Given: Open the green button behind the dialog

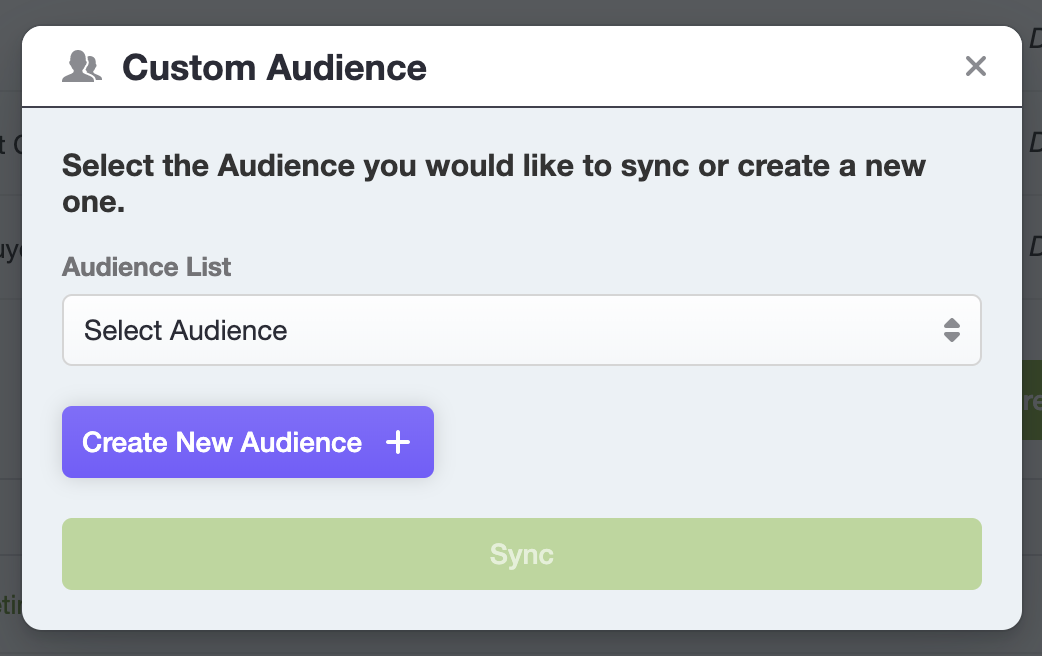Looking at the screenshot, I should tap(1033, 400).
